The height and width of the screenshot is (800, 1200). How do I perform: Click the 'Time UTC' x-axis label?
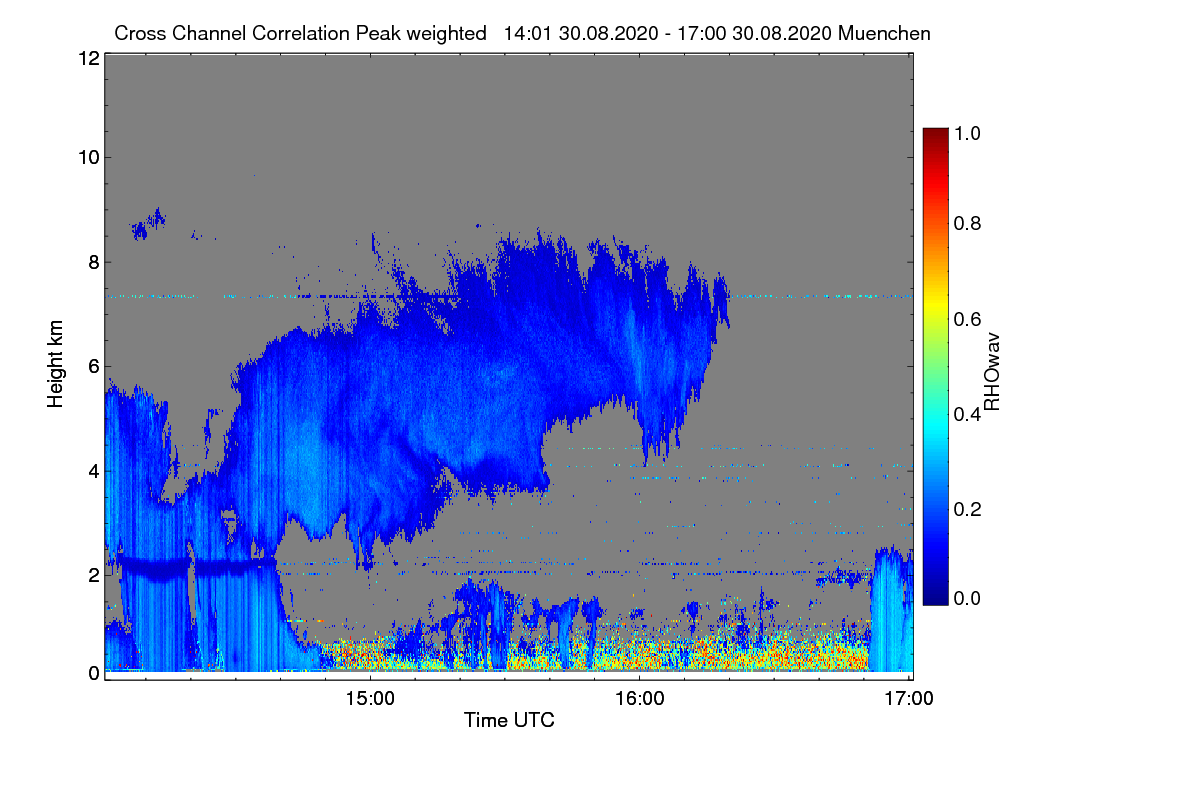[x=509, y=720]
